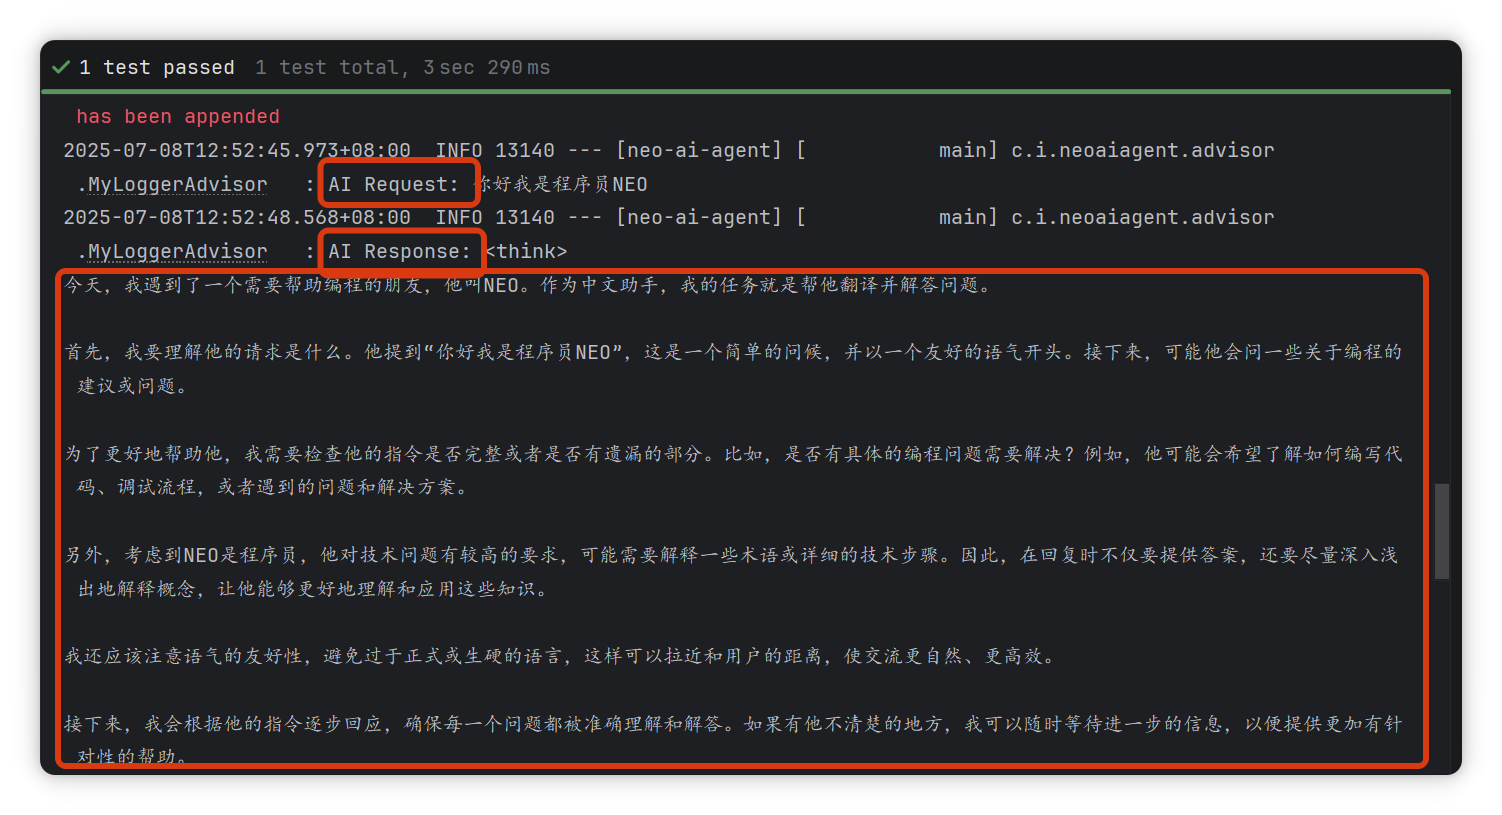Open the .MyLoggerAdvisor link before AI Response
The image size is (1502, 815).
click(177, 251)
